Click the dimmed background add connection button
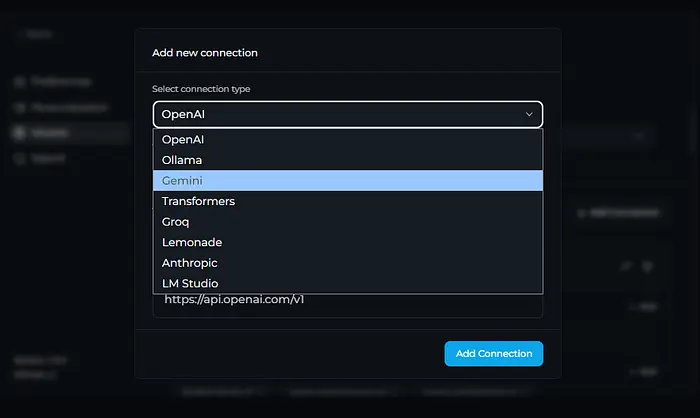700x418 pixels. pyautogui.click(x=618, y=213)
